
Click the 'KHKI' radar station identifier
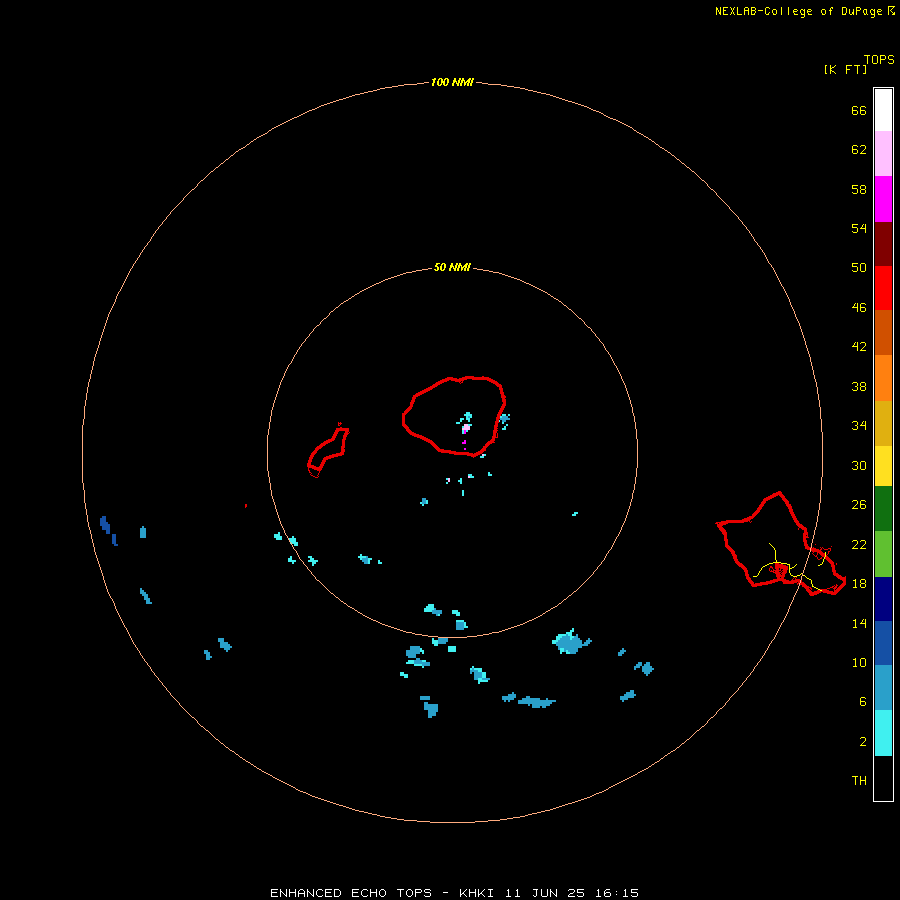click(476, 893)
